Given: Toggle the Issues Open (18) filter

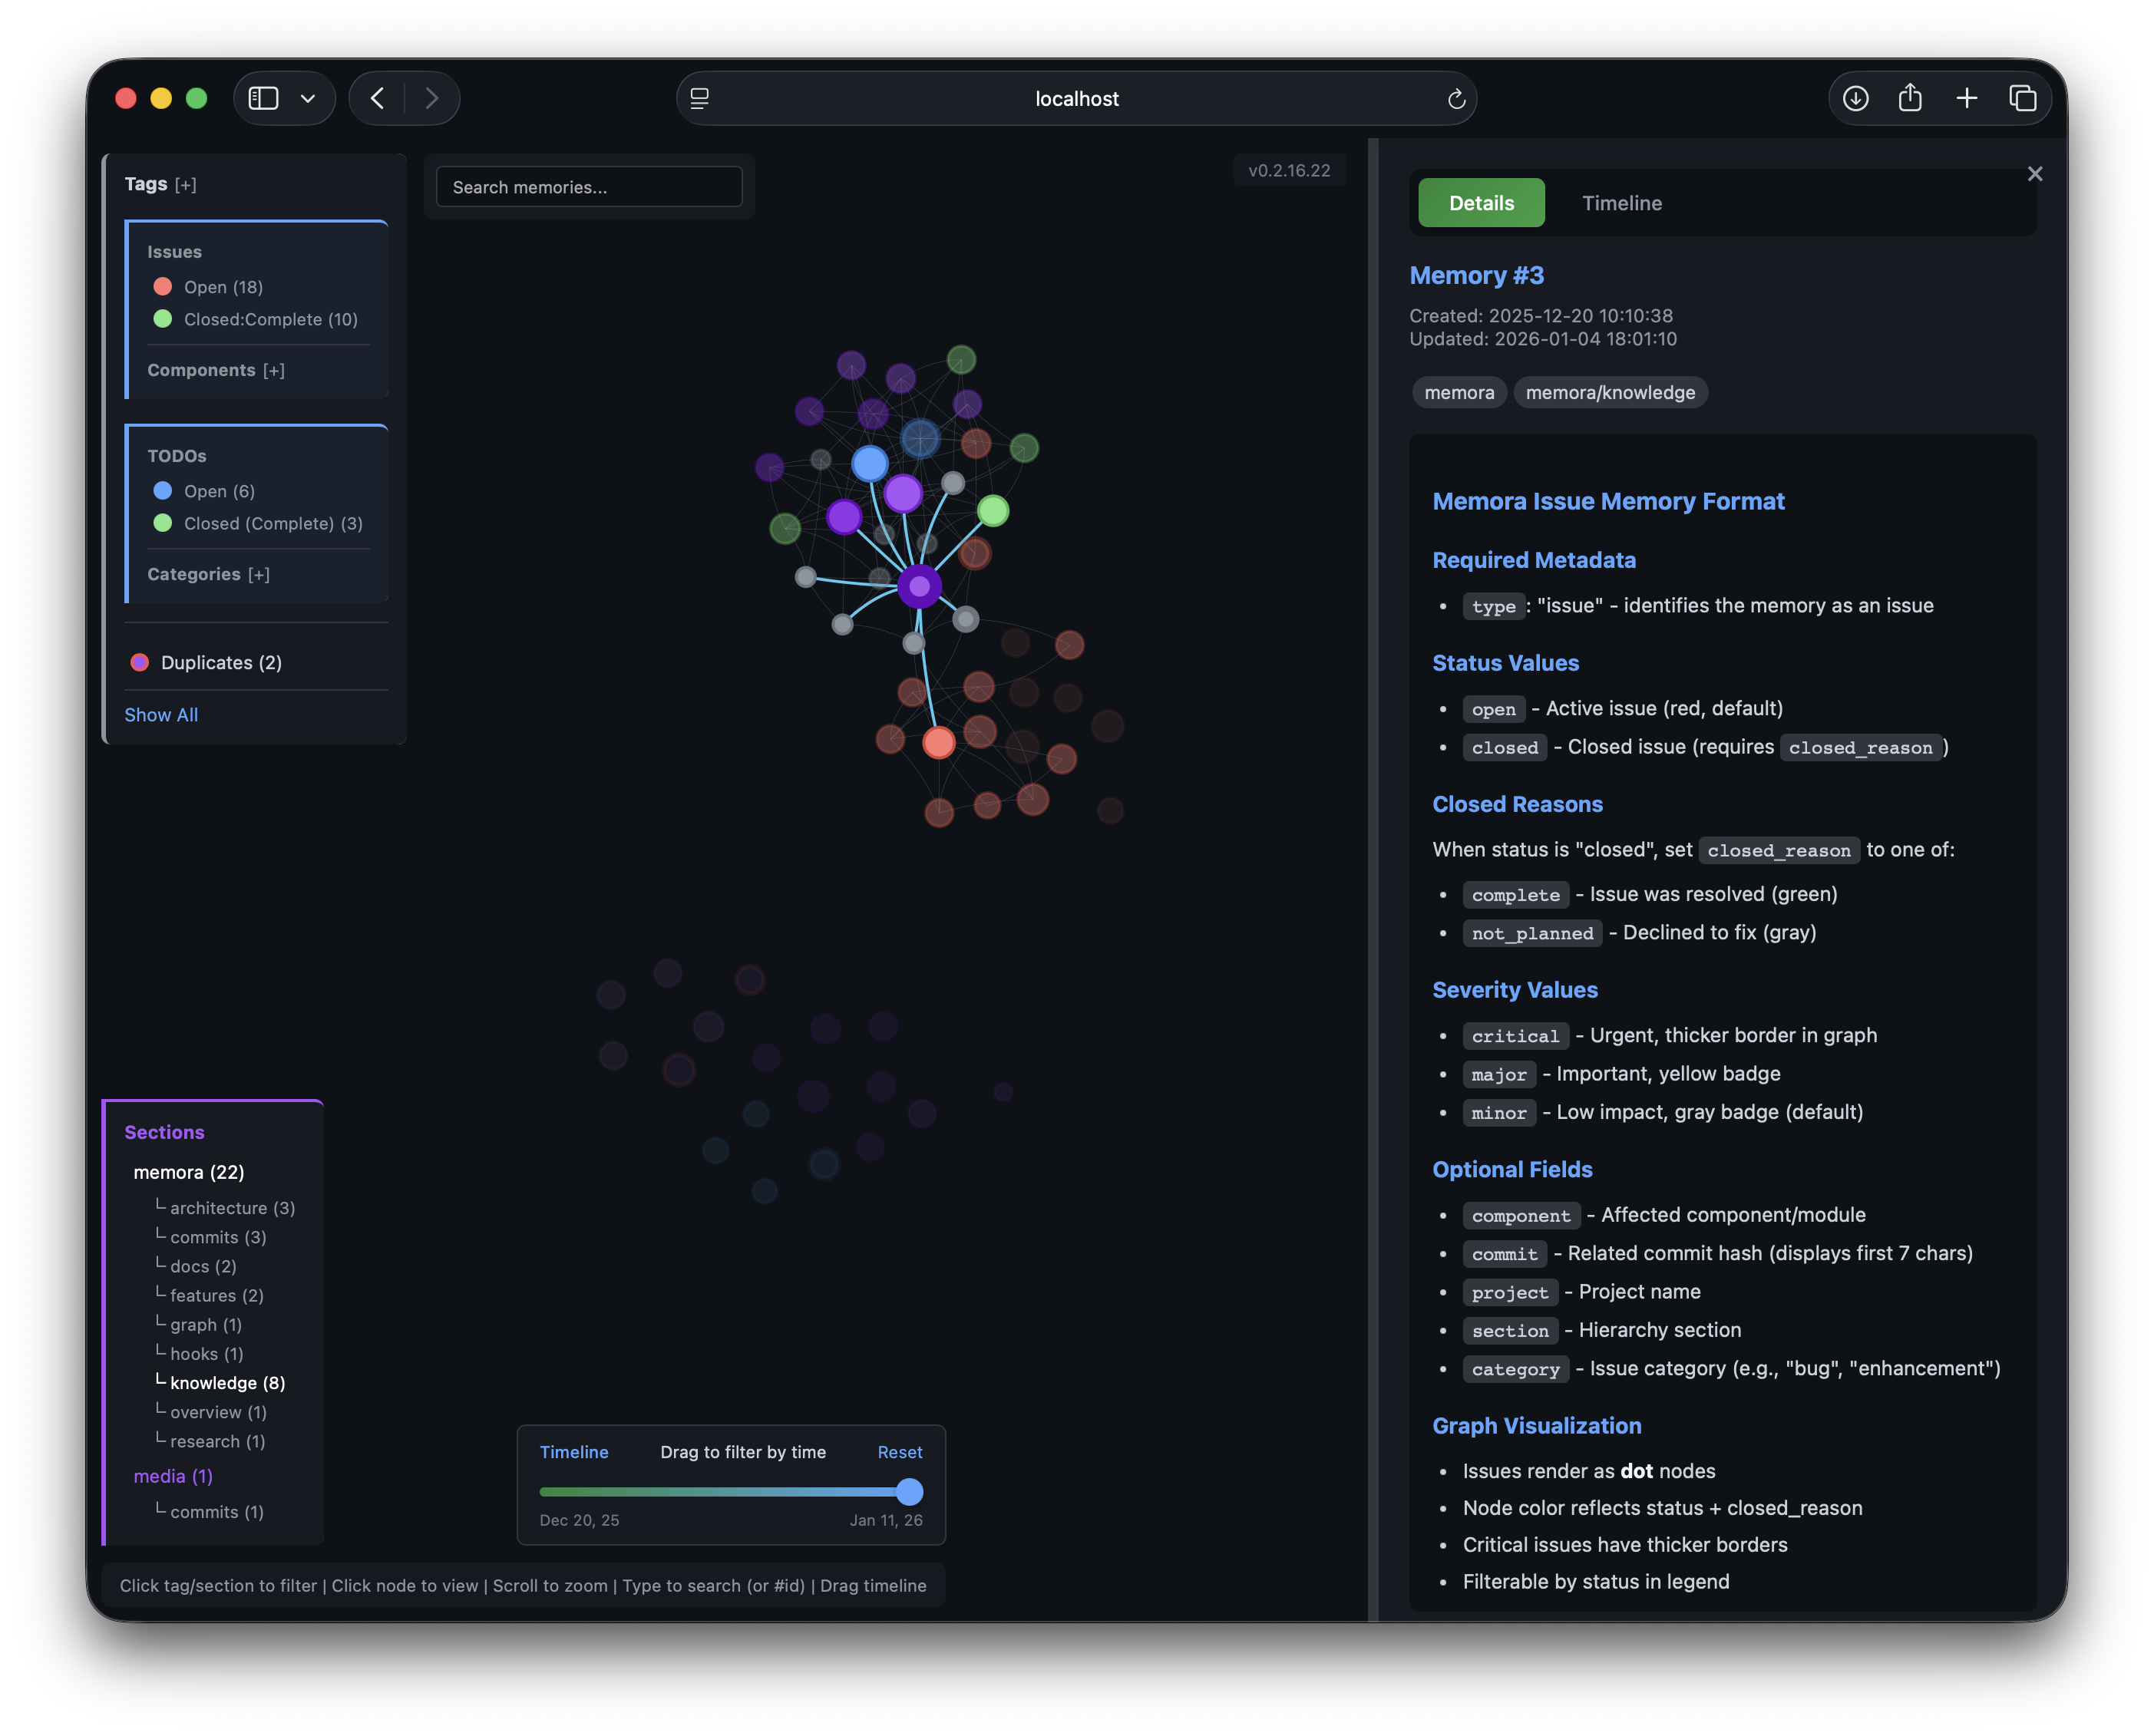Looking at the screenshot, I should tap(222, 287).
